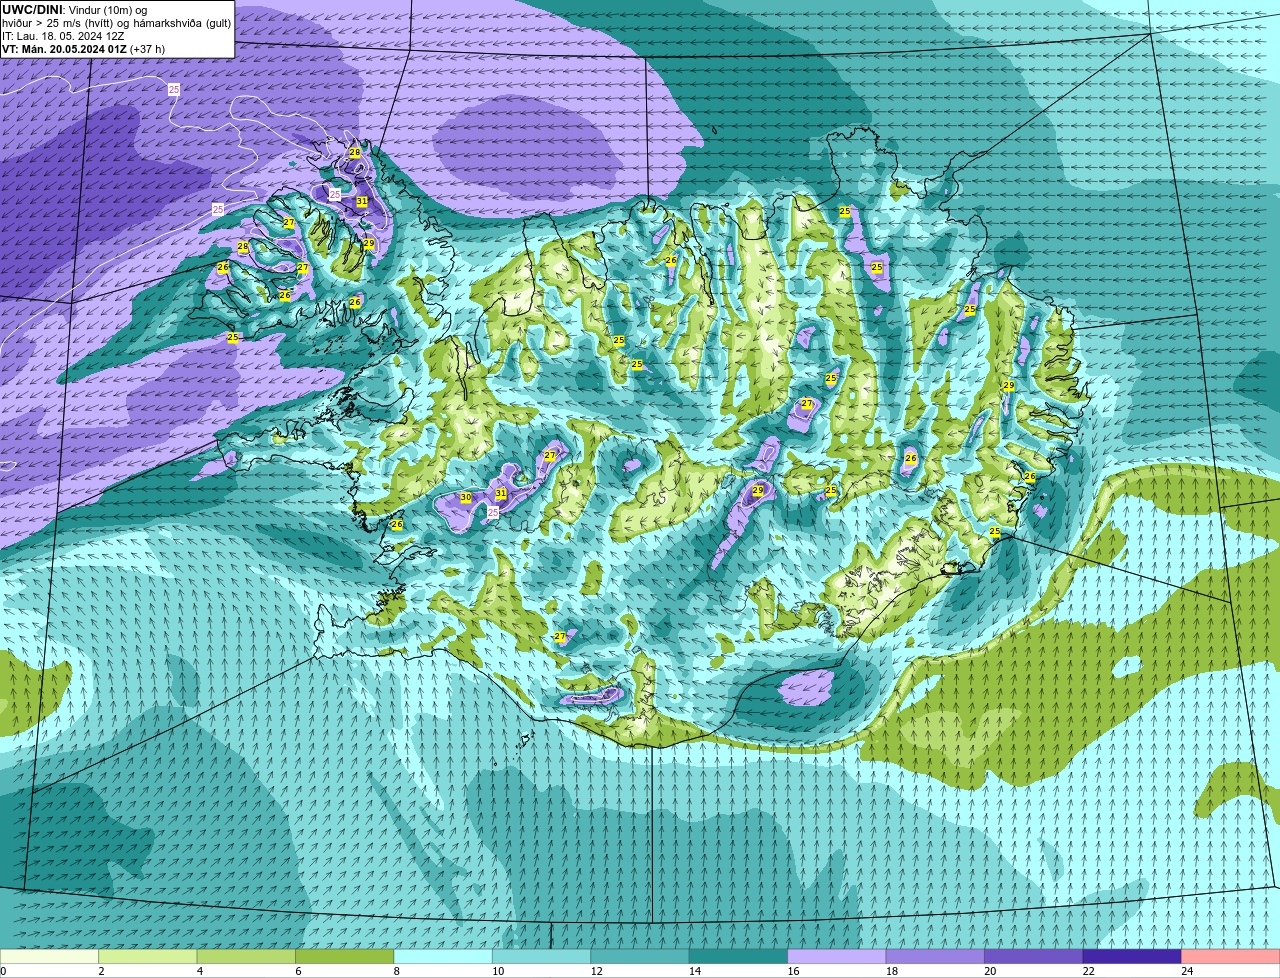The width and height of the screenshot is (1280, 978).
Task: Click the title line 'UWC/DINI: Vindur (10m) og'
Action: click(x=75, y=10)
